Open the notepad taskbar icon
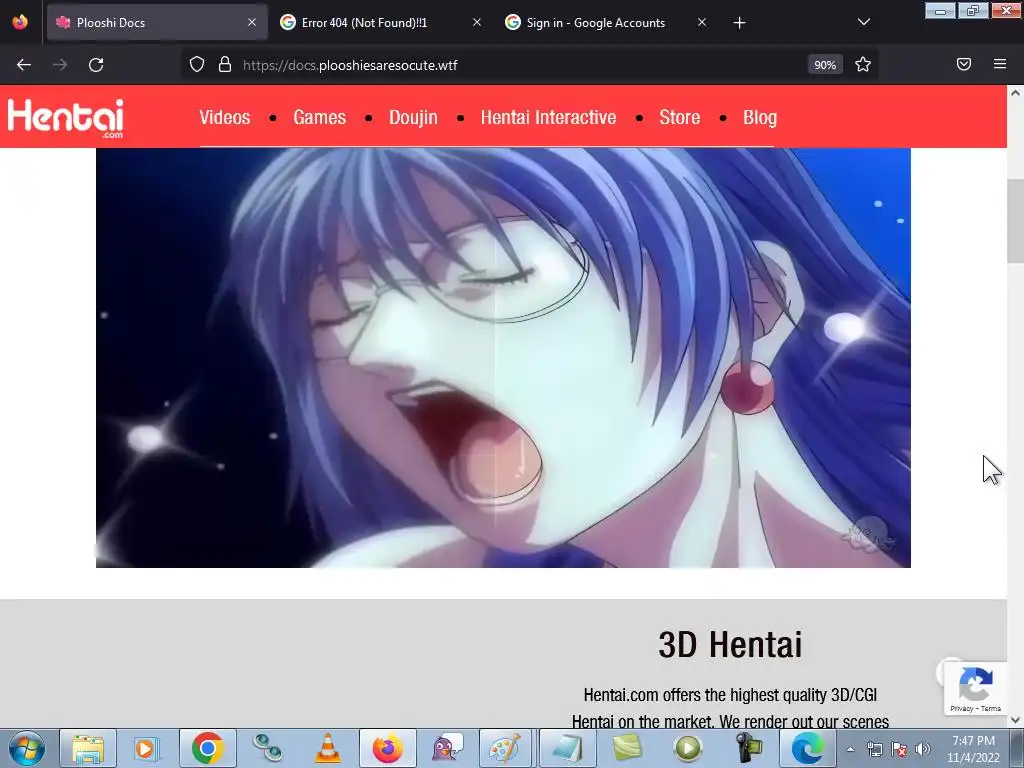Image resolution: width=1024 pixels, height=768 pixels. click(x=567, y=748)
